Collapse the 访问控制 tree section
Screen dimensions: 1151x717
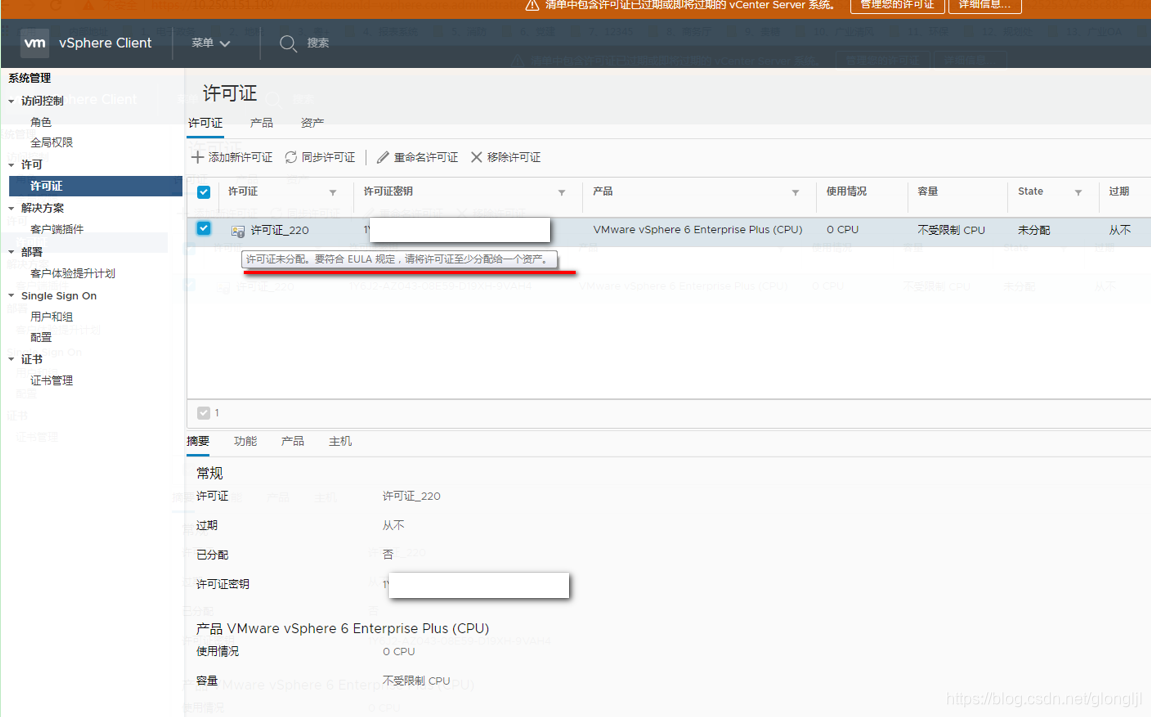click(11, 101)
